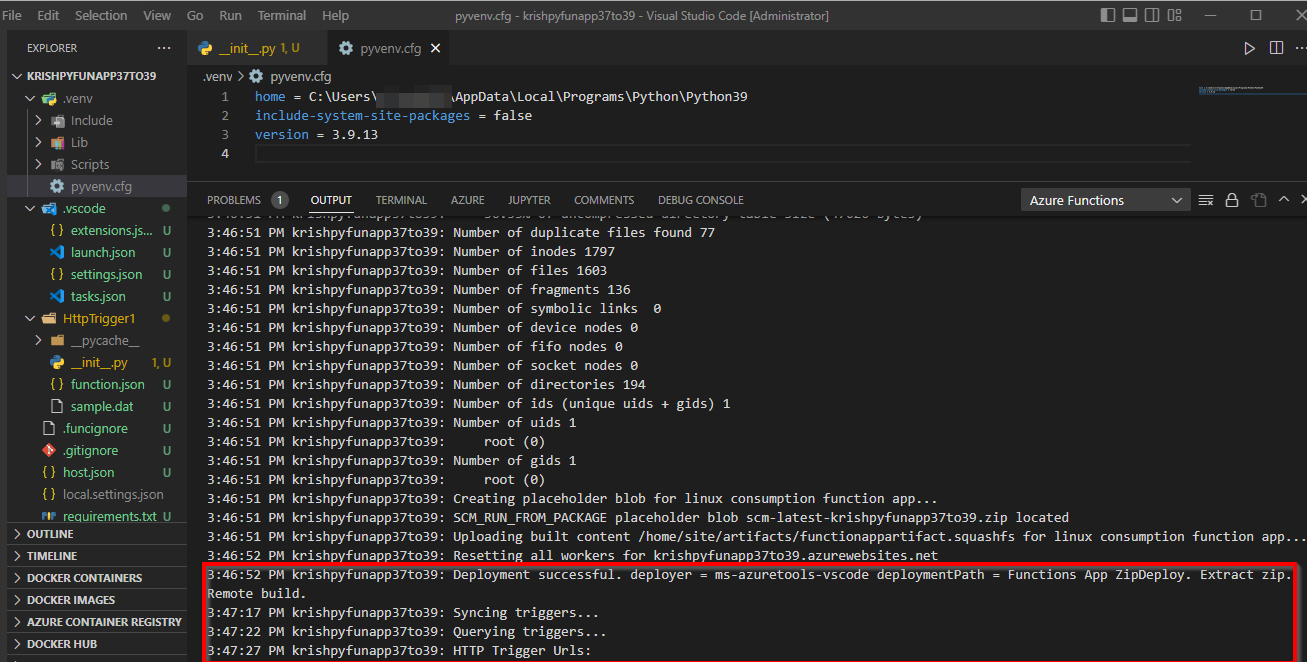Select pyvenv.cfg gear icon in explorer
Image resolution: width=1307 pixels, height=662 pixels.
(57, 186)
